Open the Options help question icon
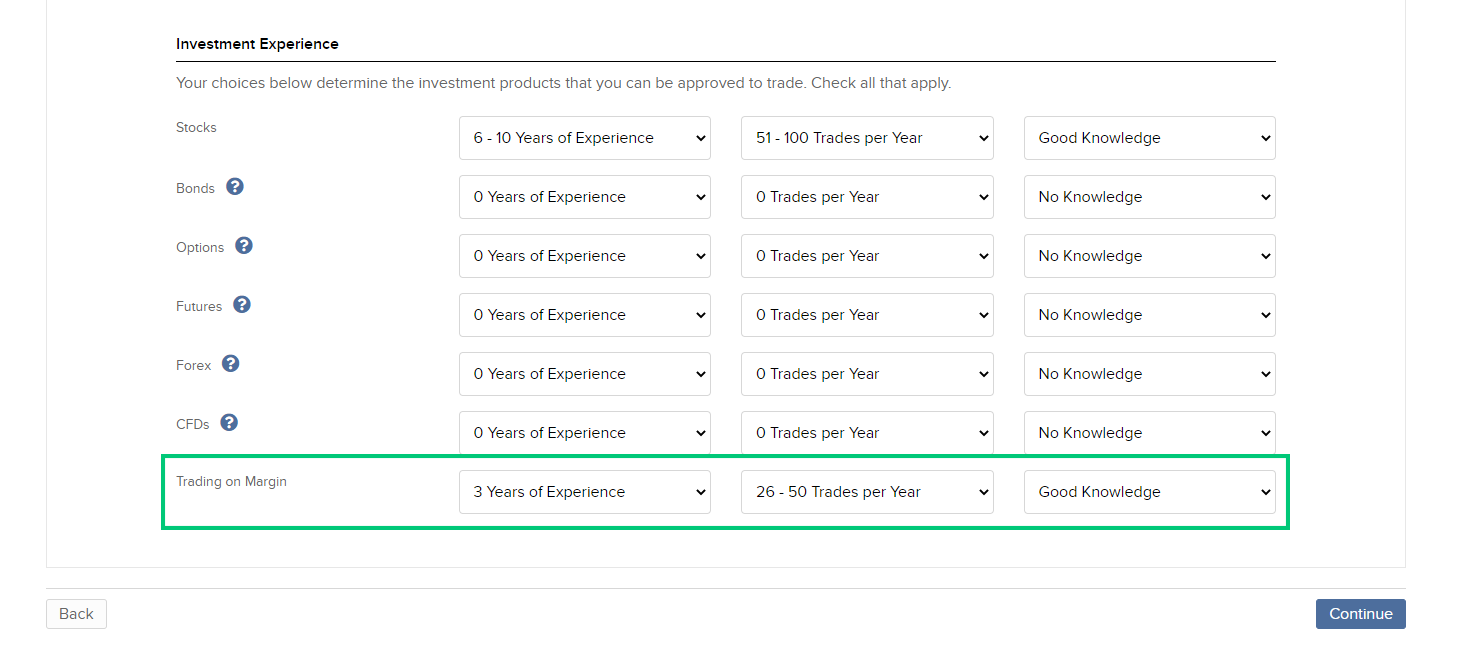Viewport: 1457px width, 671px height. click(244, 246)
